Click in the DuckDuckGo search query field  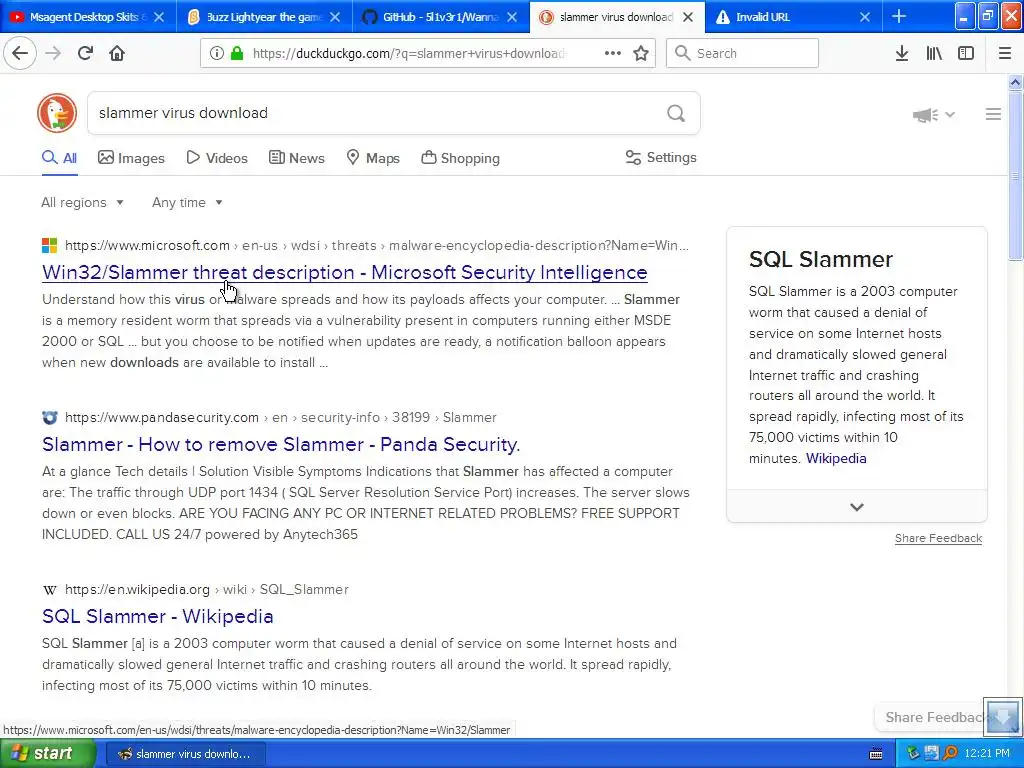click(376, 113)
